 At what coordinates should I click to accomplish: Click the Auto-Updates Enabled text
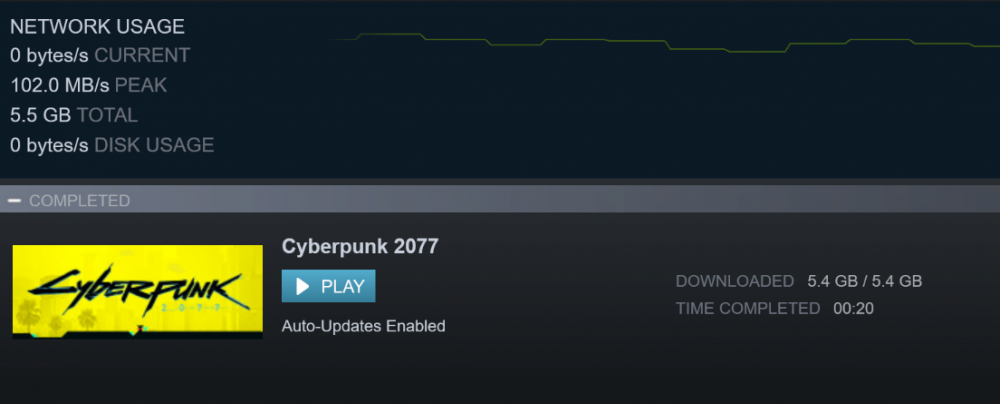pos(364,326)
